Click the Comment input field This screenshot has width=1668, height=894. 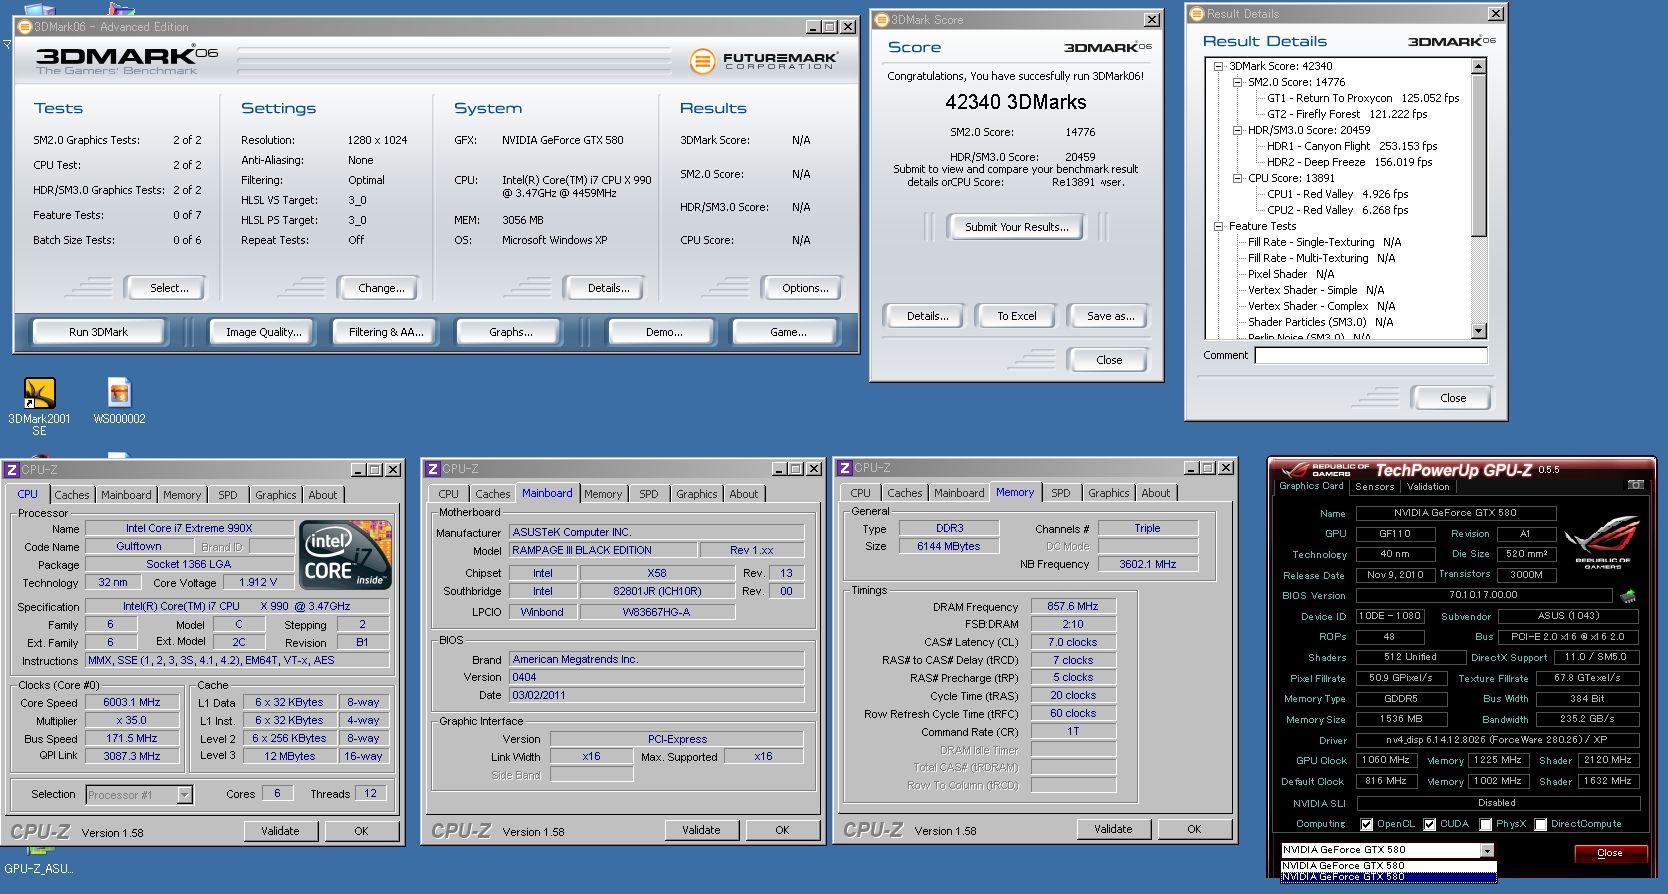[x=1371, y=355]
